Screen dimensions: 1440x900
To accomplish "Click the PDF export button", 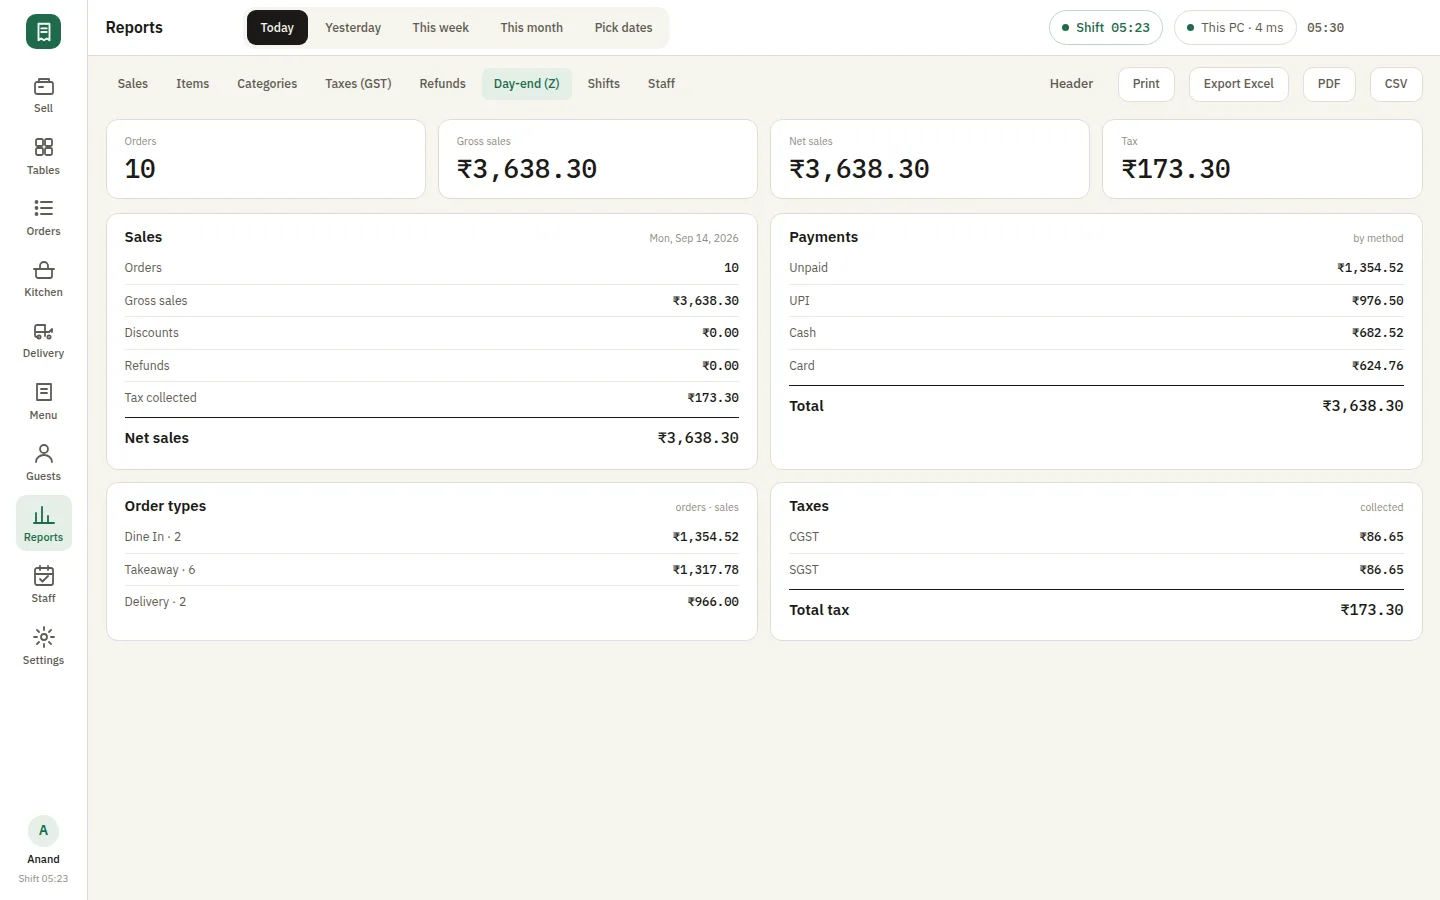I will point(1329,84).
